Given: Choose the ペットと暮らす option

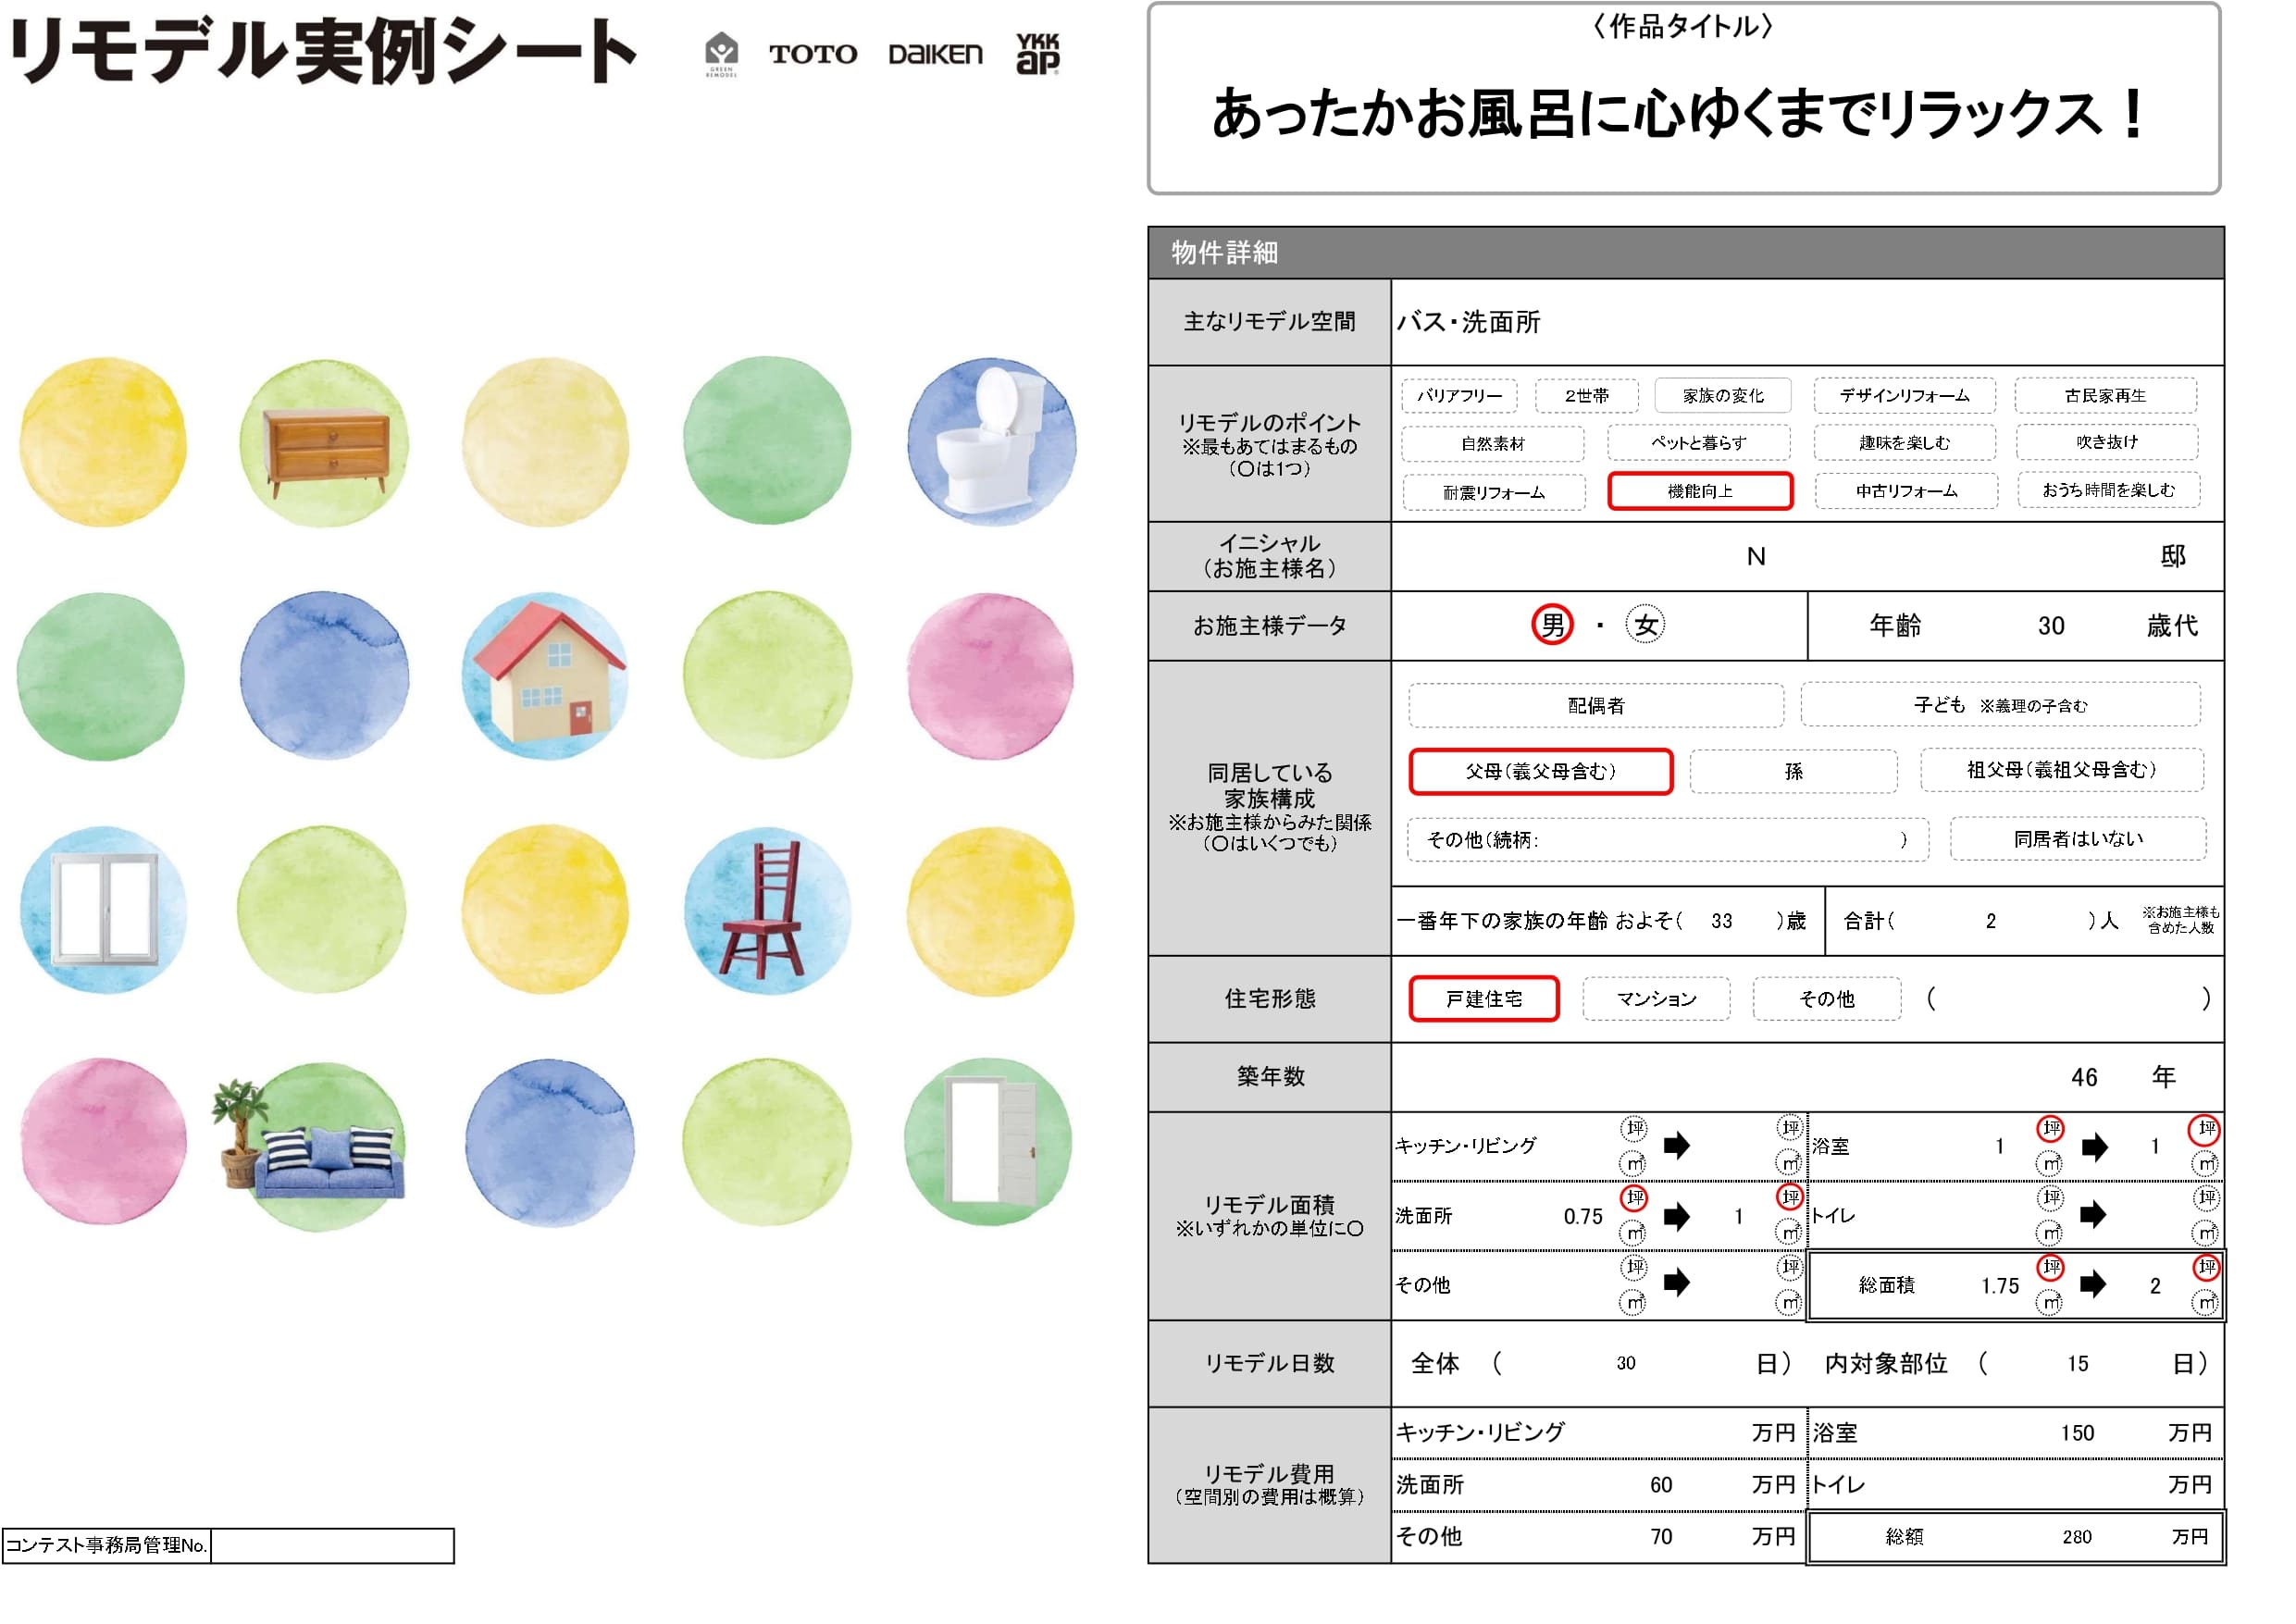Looking at the screenshot, I should click(x=1698, y=443).
